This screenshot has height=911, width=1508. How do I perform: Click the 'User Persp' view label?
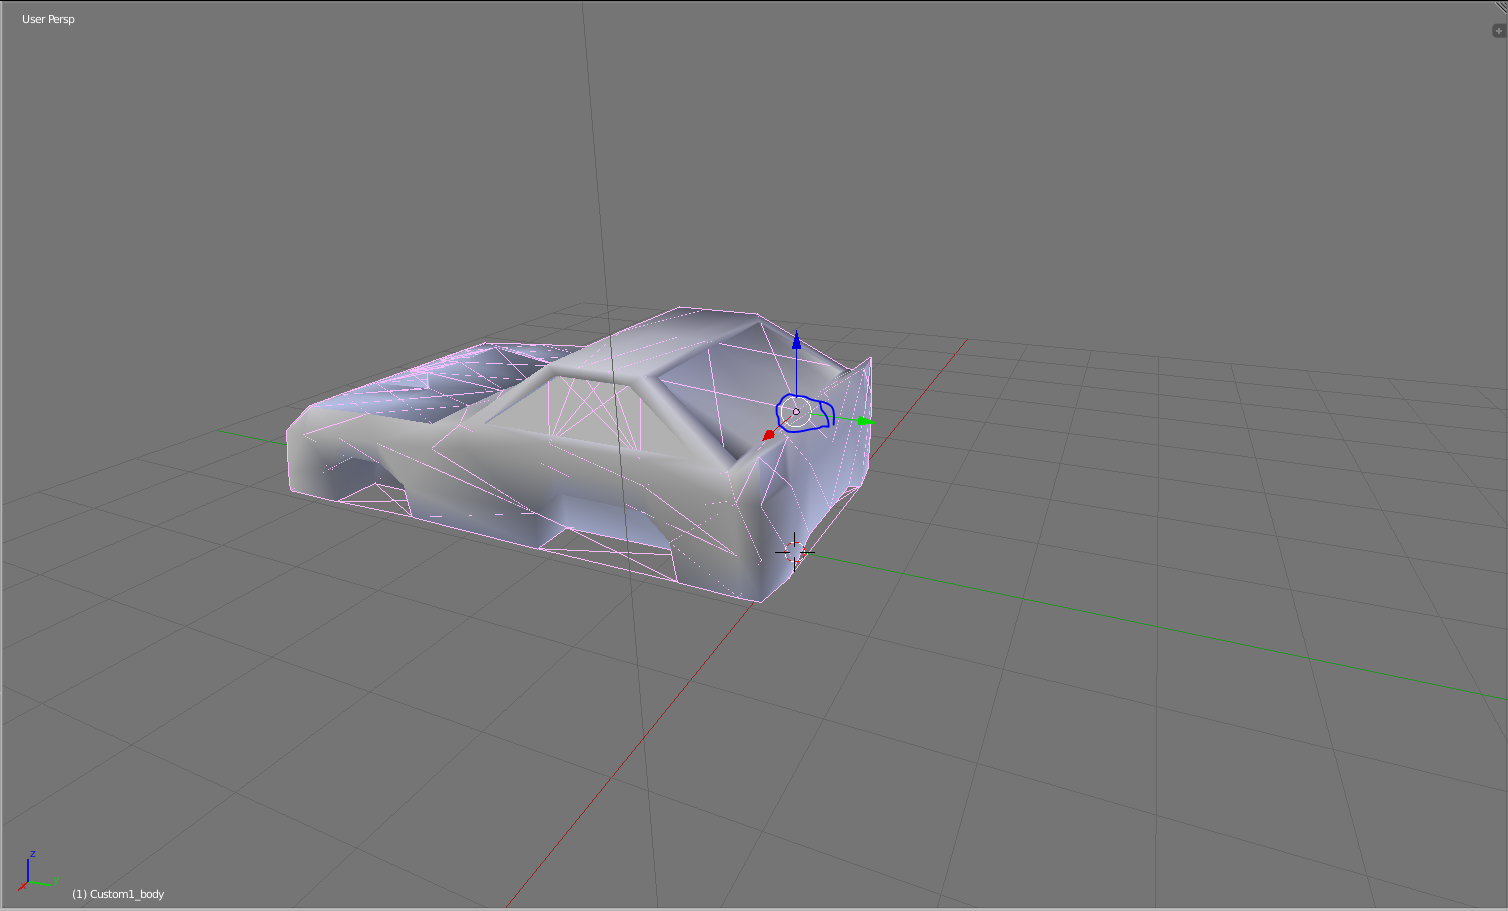(x=48, y=19)
